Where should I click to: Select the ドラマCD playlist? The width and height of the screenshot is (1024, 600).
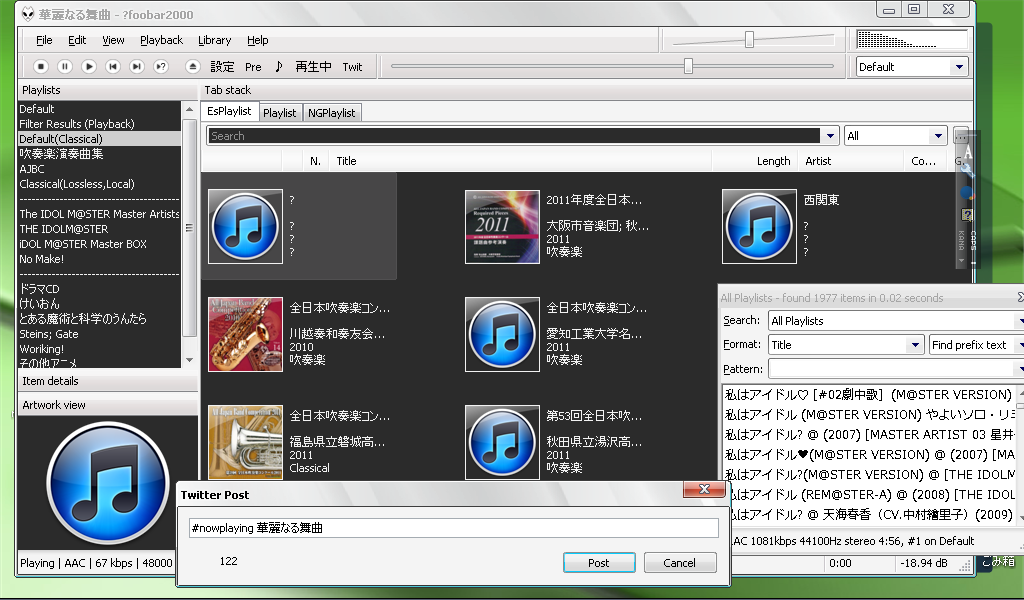tap(99, 289)
